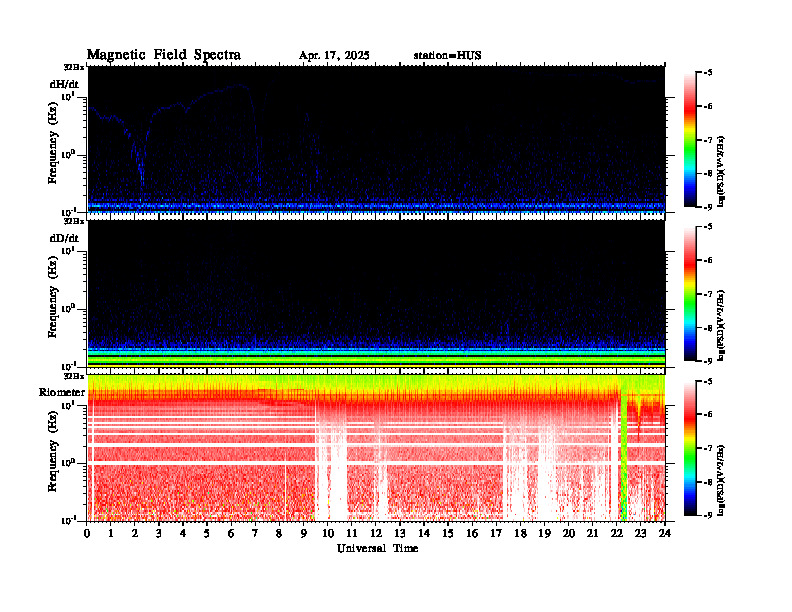Click hour 4 on the time axis
The image size is (792, 612).
coord(183,533)
